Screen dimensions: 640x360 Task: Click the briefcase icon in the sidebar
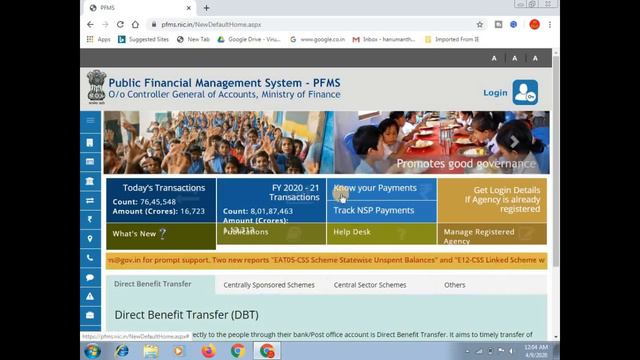point(90,316)
